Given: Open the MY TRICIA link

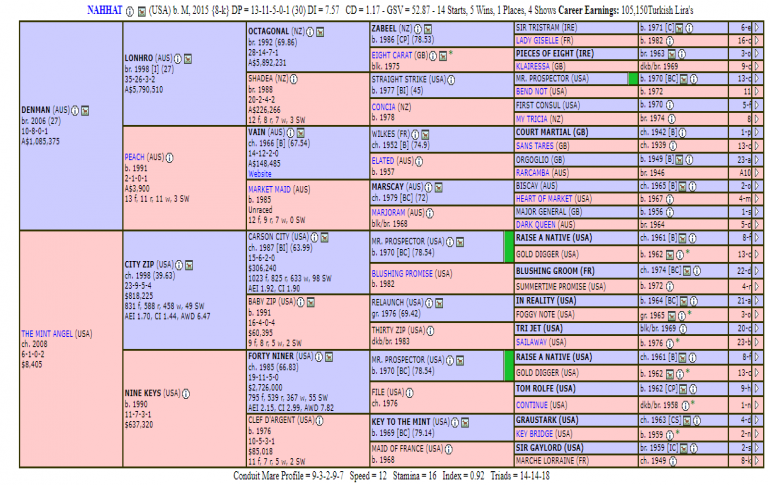Looking at the screenshot, I should 531,119.
